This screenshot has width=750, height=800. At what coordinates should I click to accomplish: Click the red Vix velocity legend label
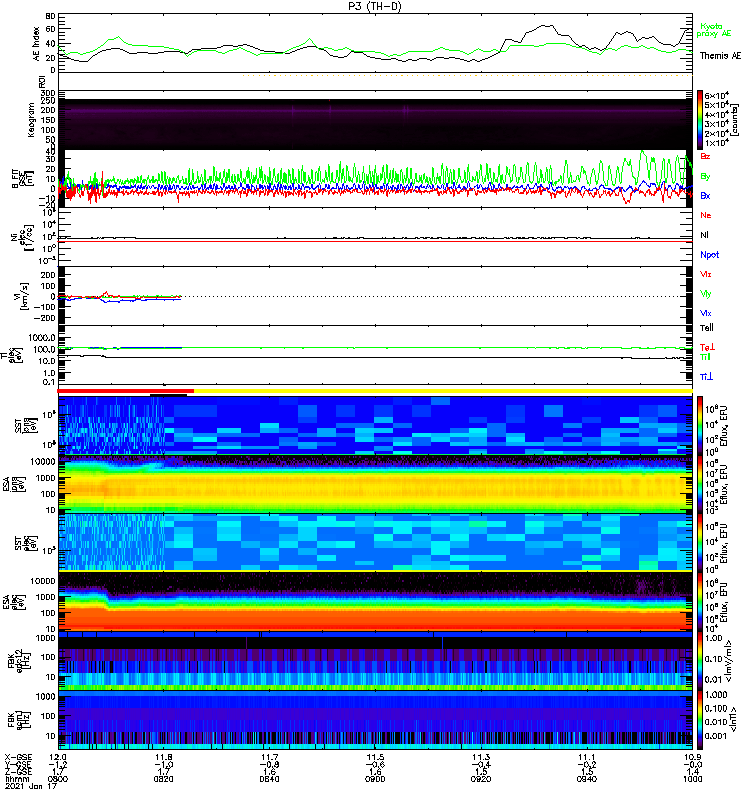[x=706, y=274]
